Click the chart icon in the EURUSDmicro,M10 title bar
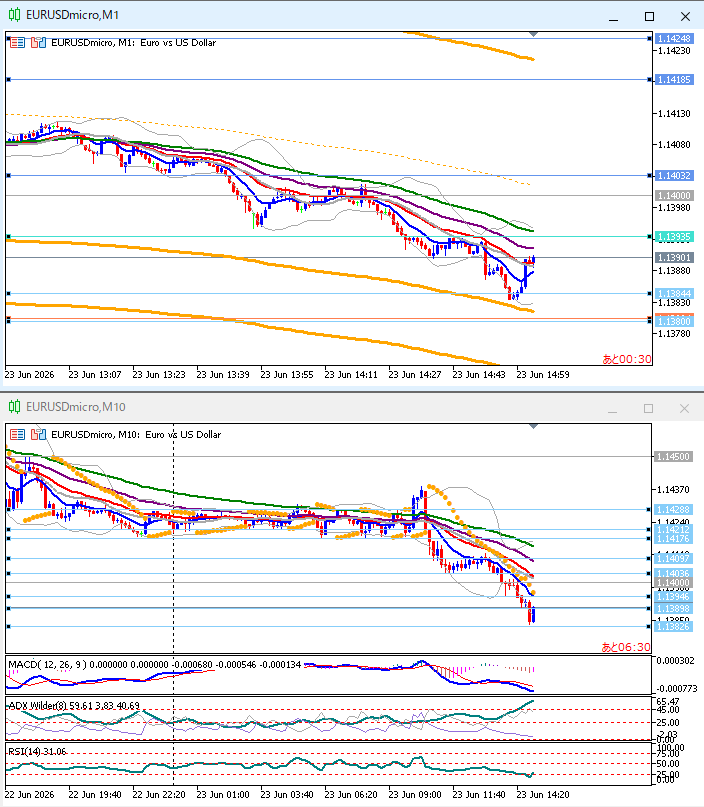Screen dimensions: 704x807 pos(14,407)
